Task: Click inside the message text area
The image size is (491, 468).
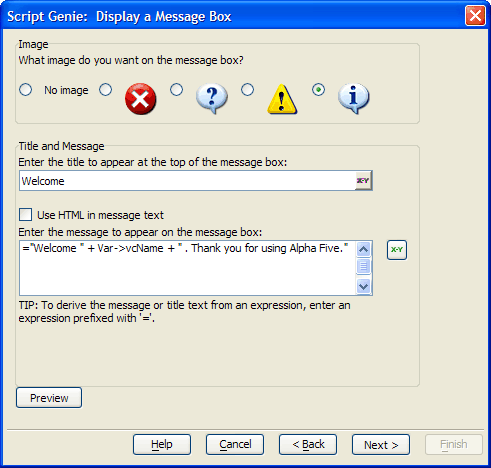Action: tap(188, 268)
